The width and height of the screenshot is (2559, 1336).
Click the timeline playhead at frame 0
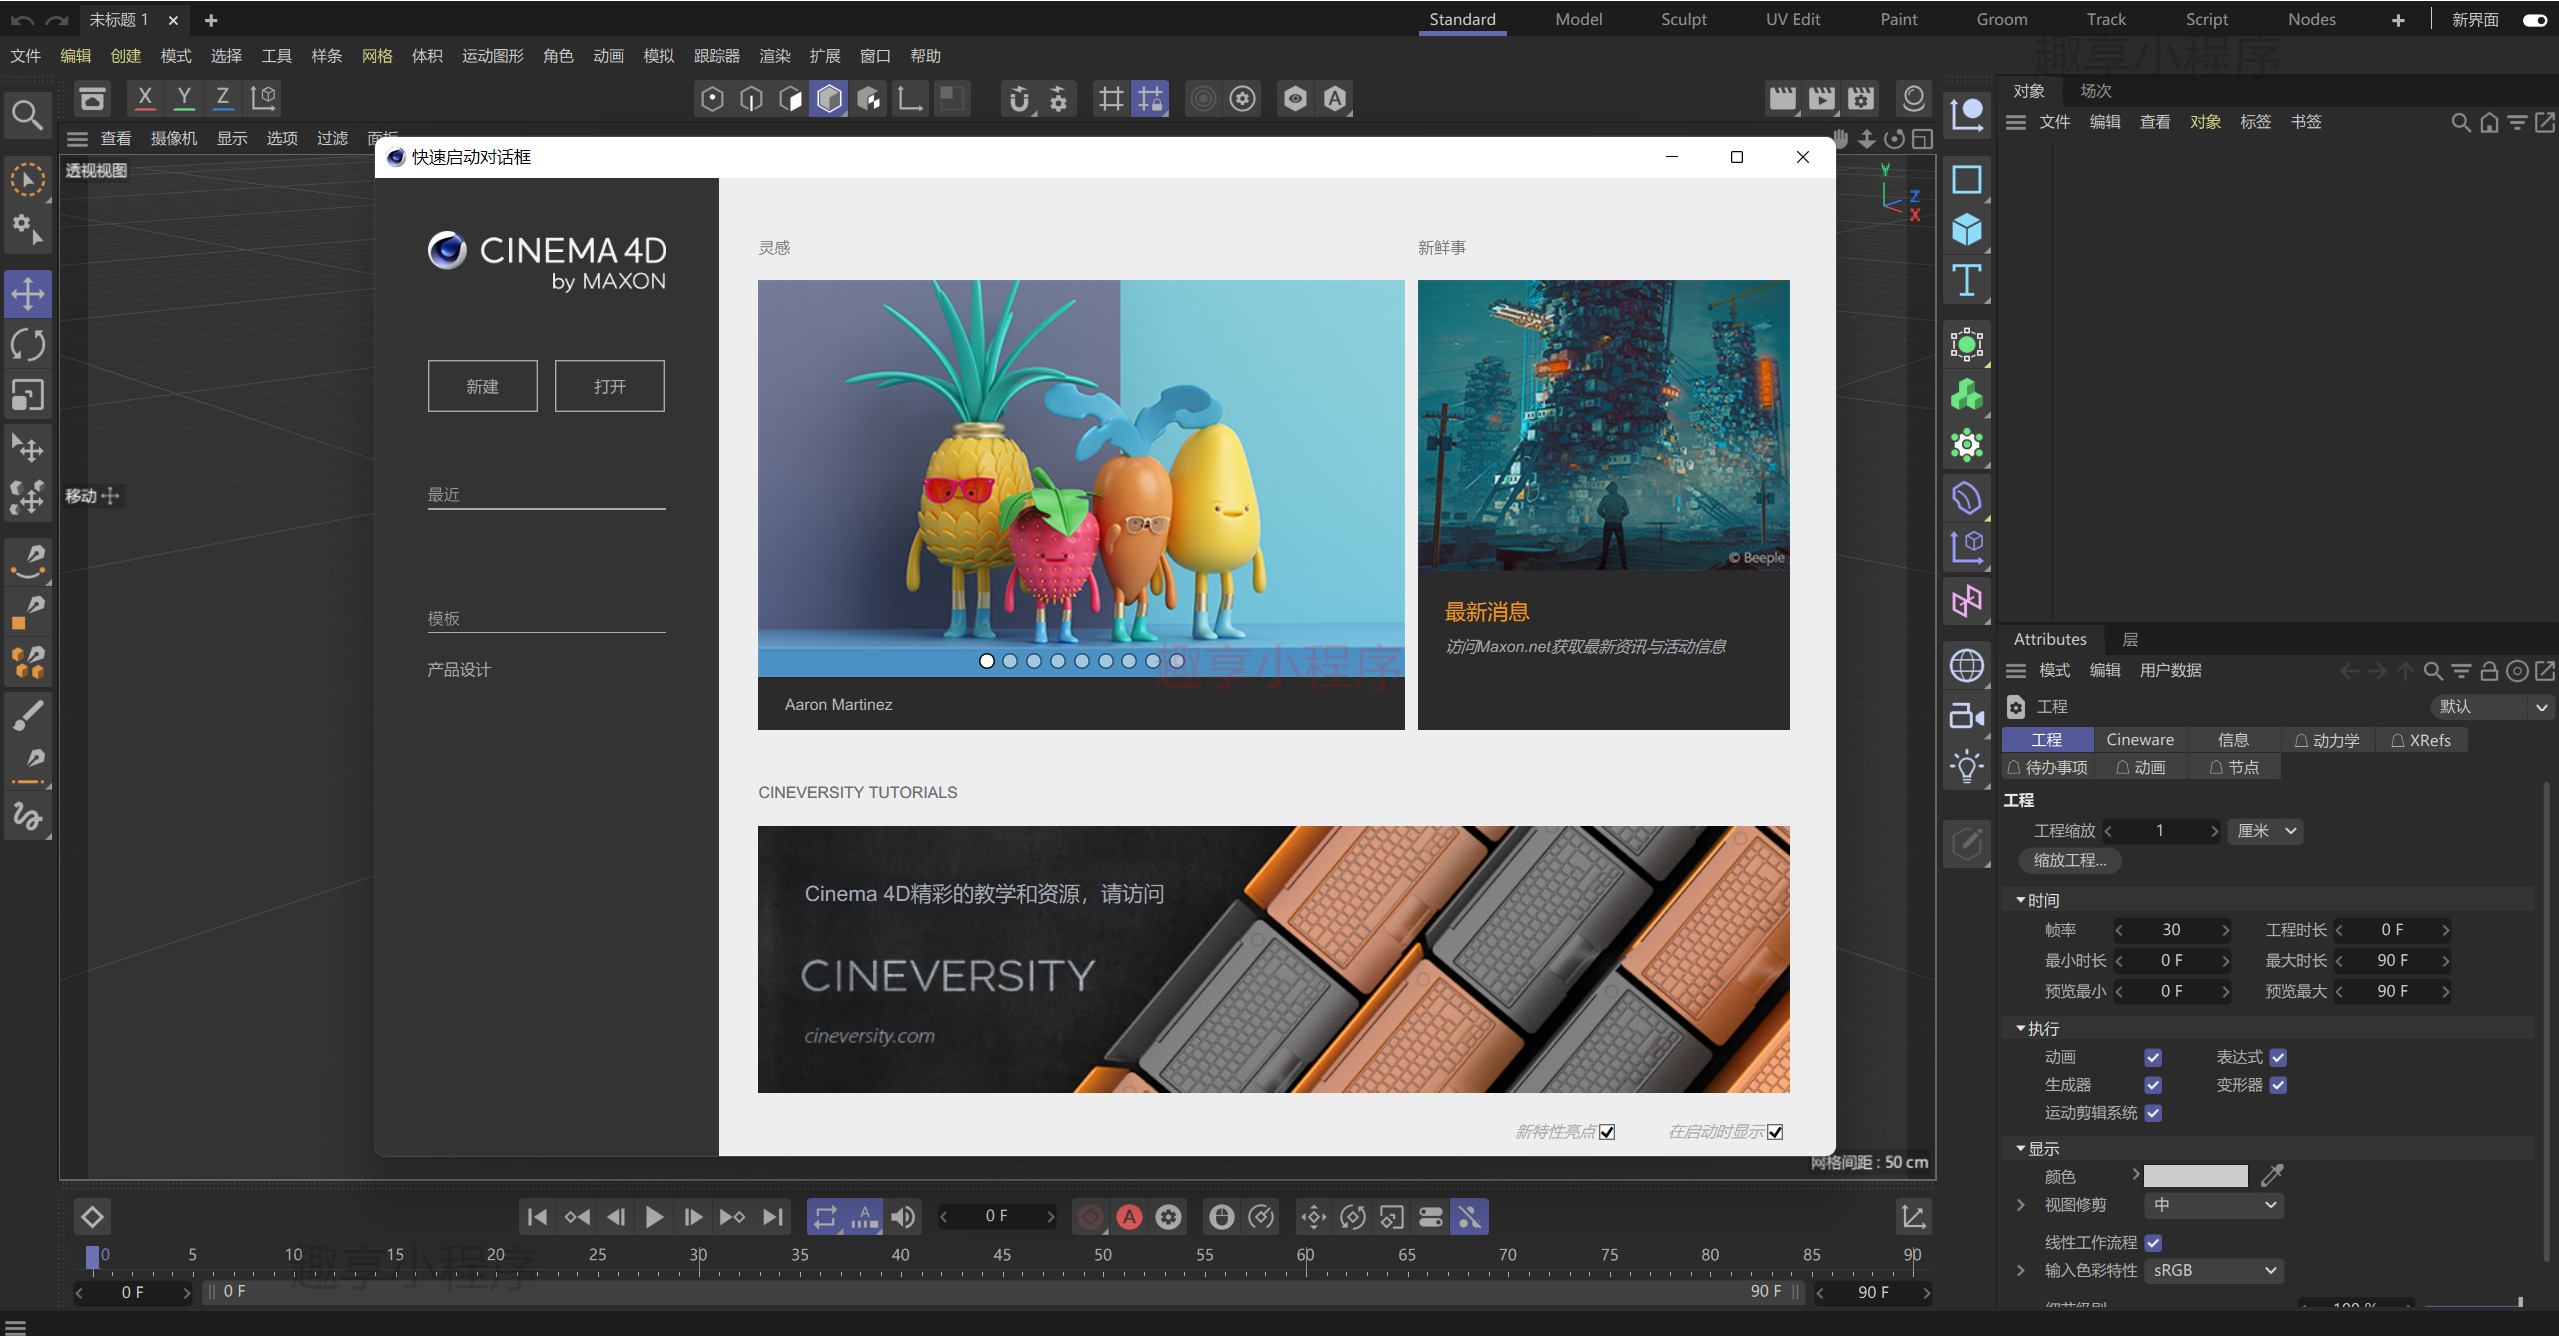[x=93, y=1257]
